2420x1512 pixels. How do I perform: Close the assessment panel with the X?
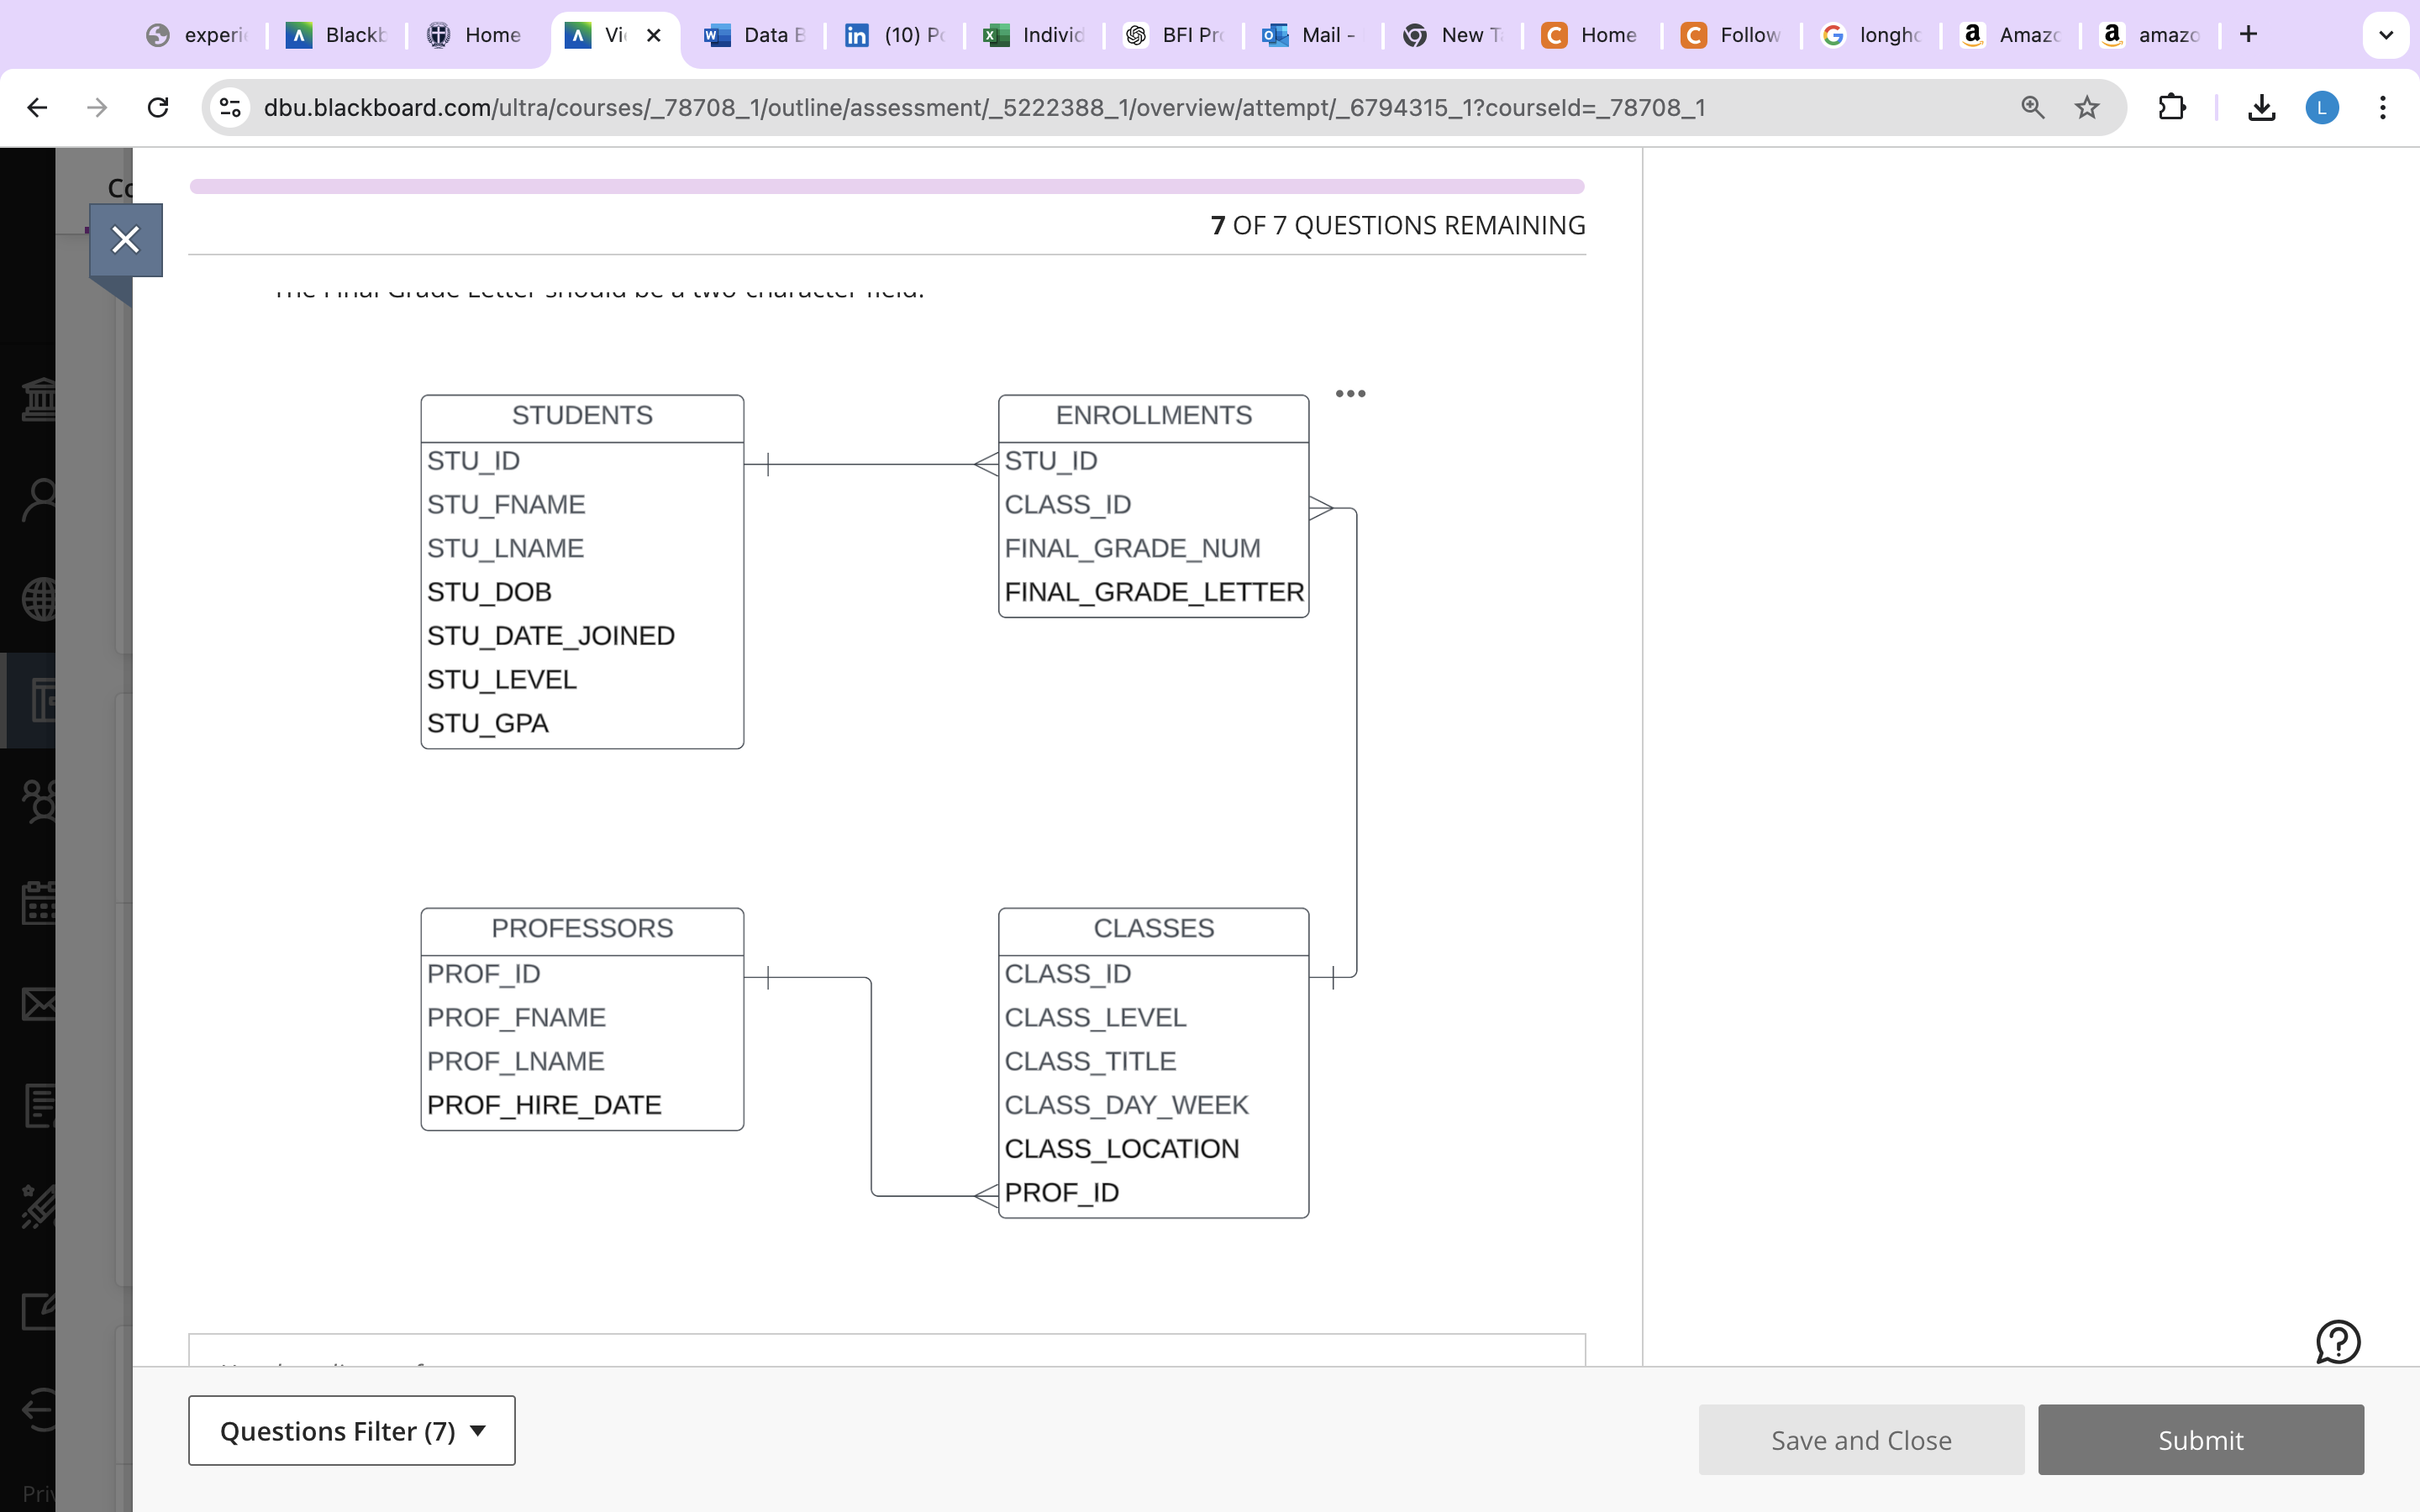(126, 238)
